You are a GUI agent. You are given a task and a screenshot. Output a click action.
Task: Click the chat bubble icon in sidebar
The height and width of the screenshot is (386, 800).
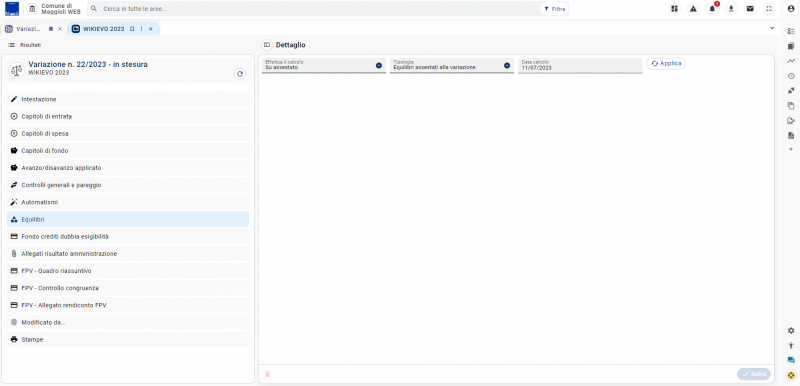point(791,360)
